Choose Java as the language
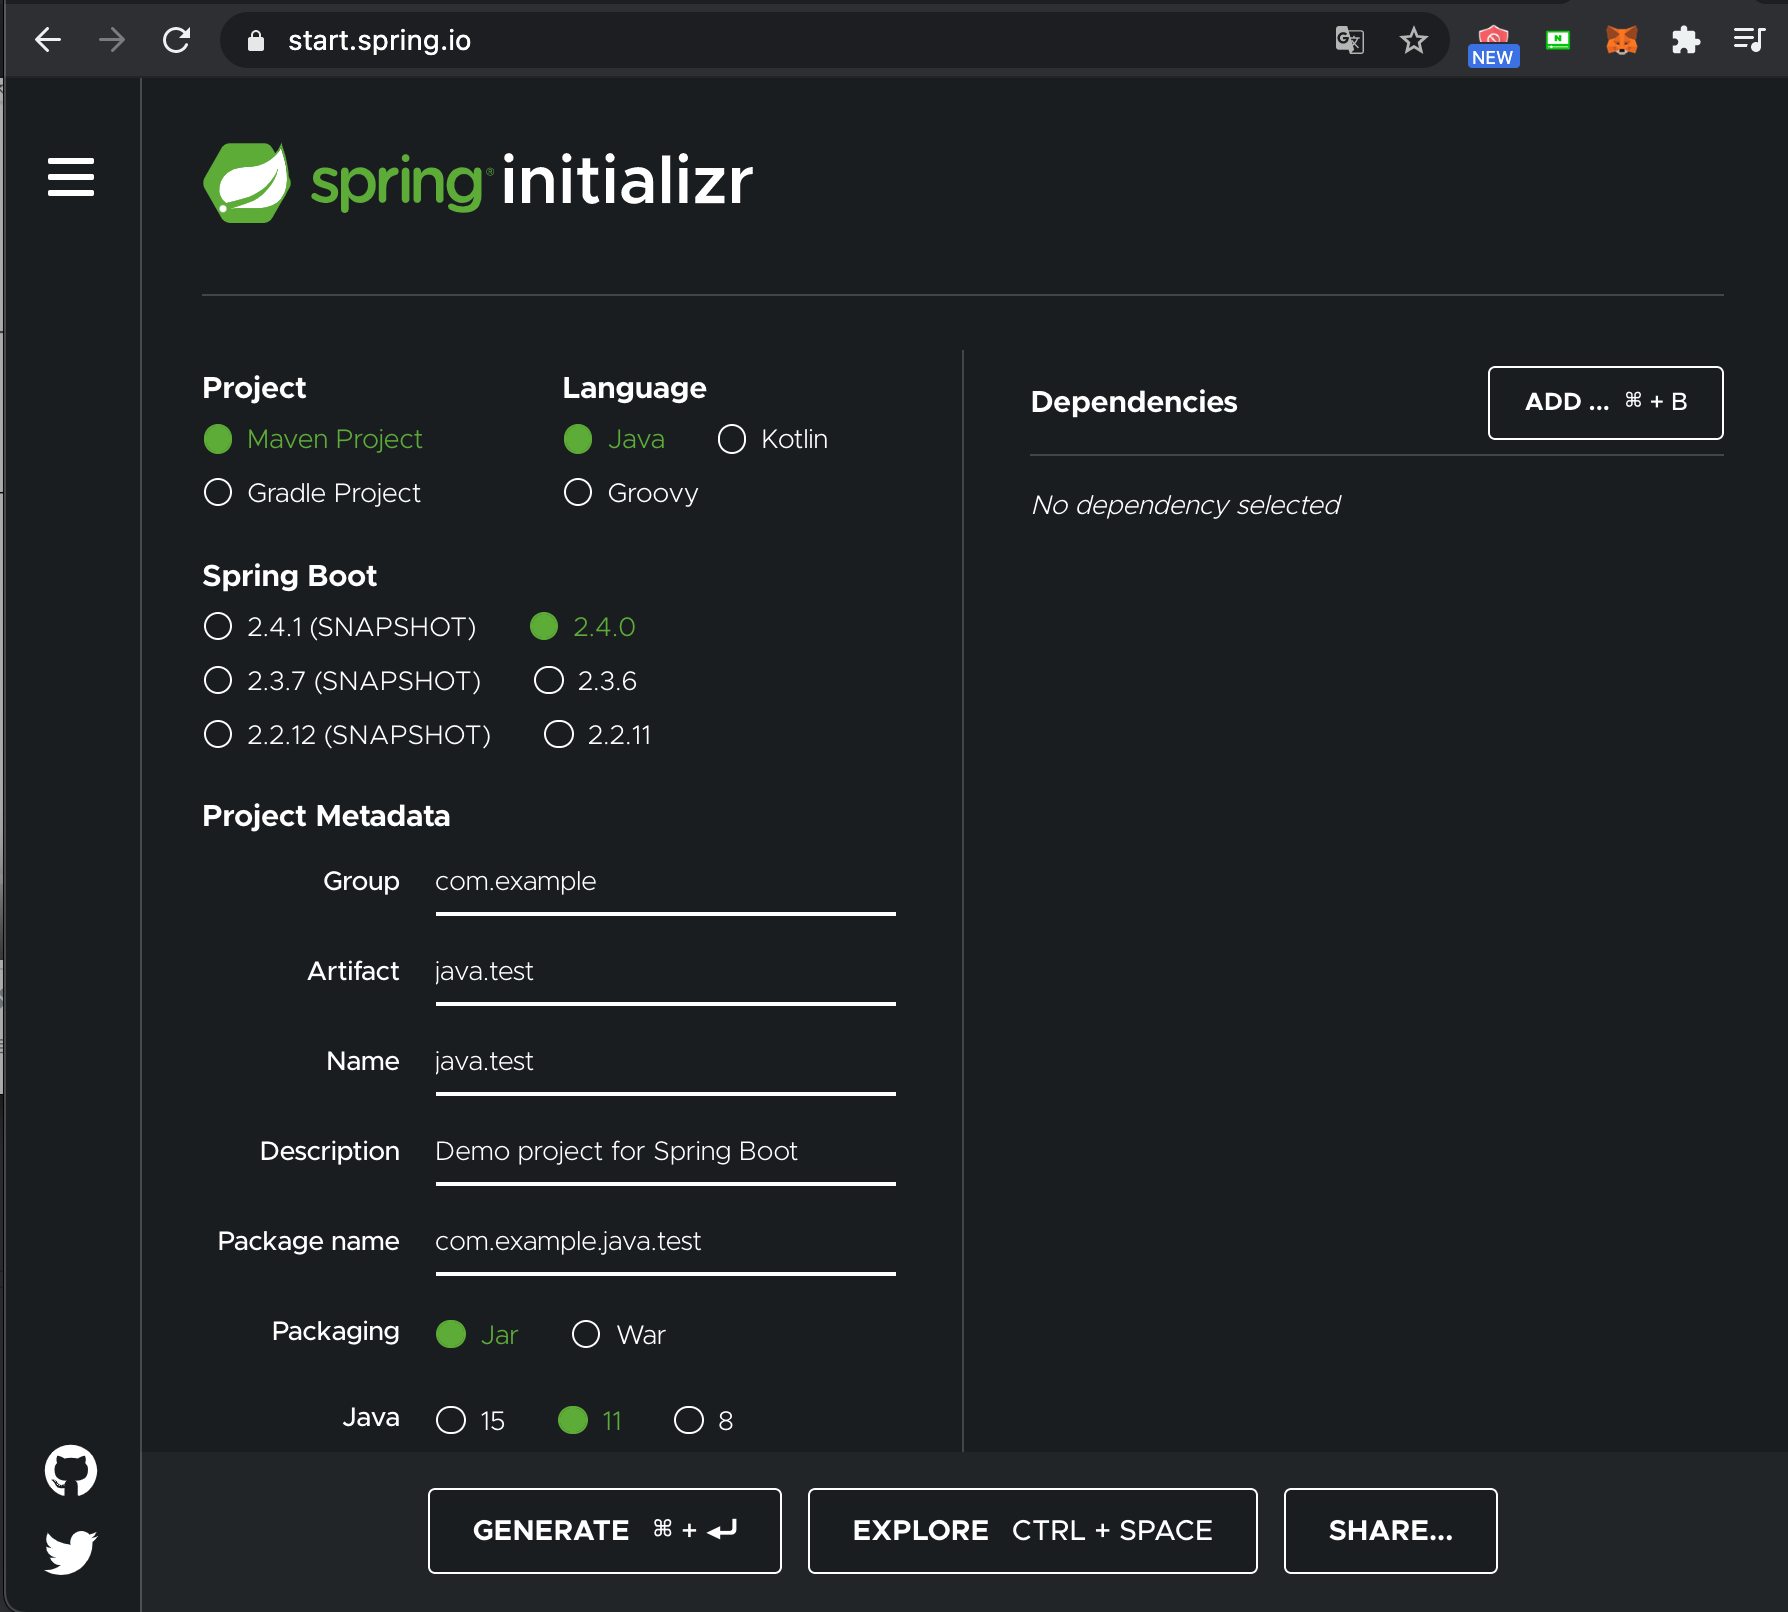The height and width of the screenshot is (1612, 1788). tap(614, 439)
